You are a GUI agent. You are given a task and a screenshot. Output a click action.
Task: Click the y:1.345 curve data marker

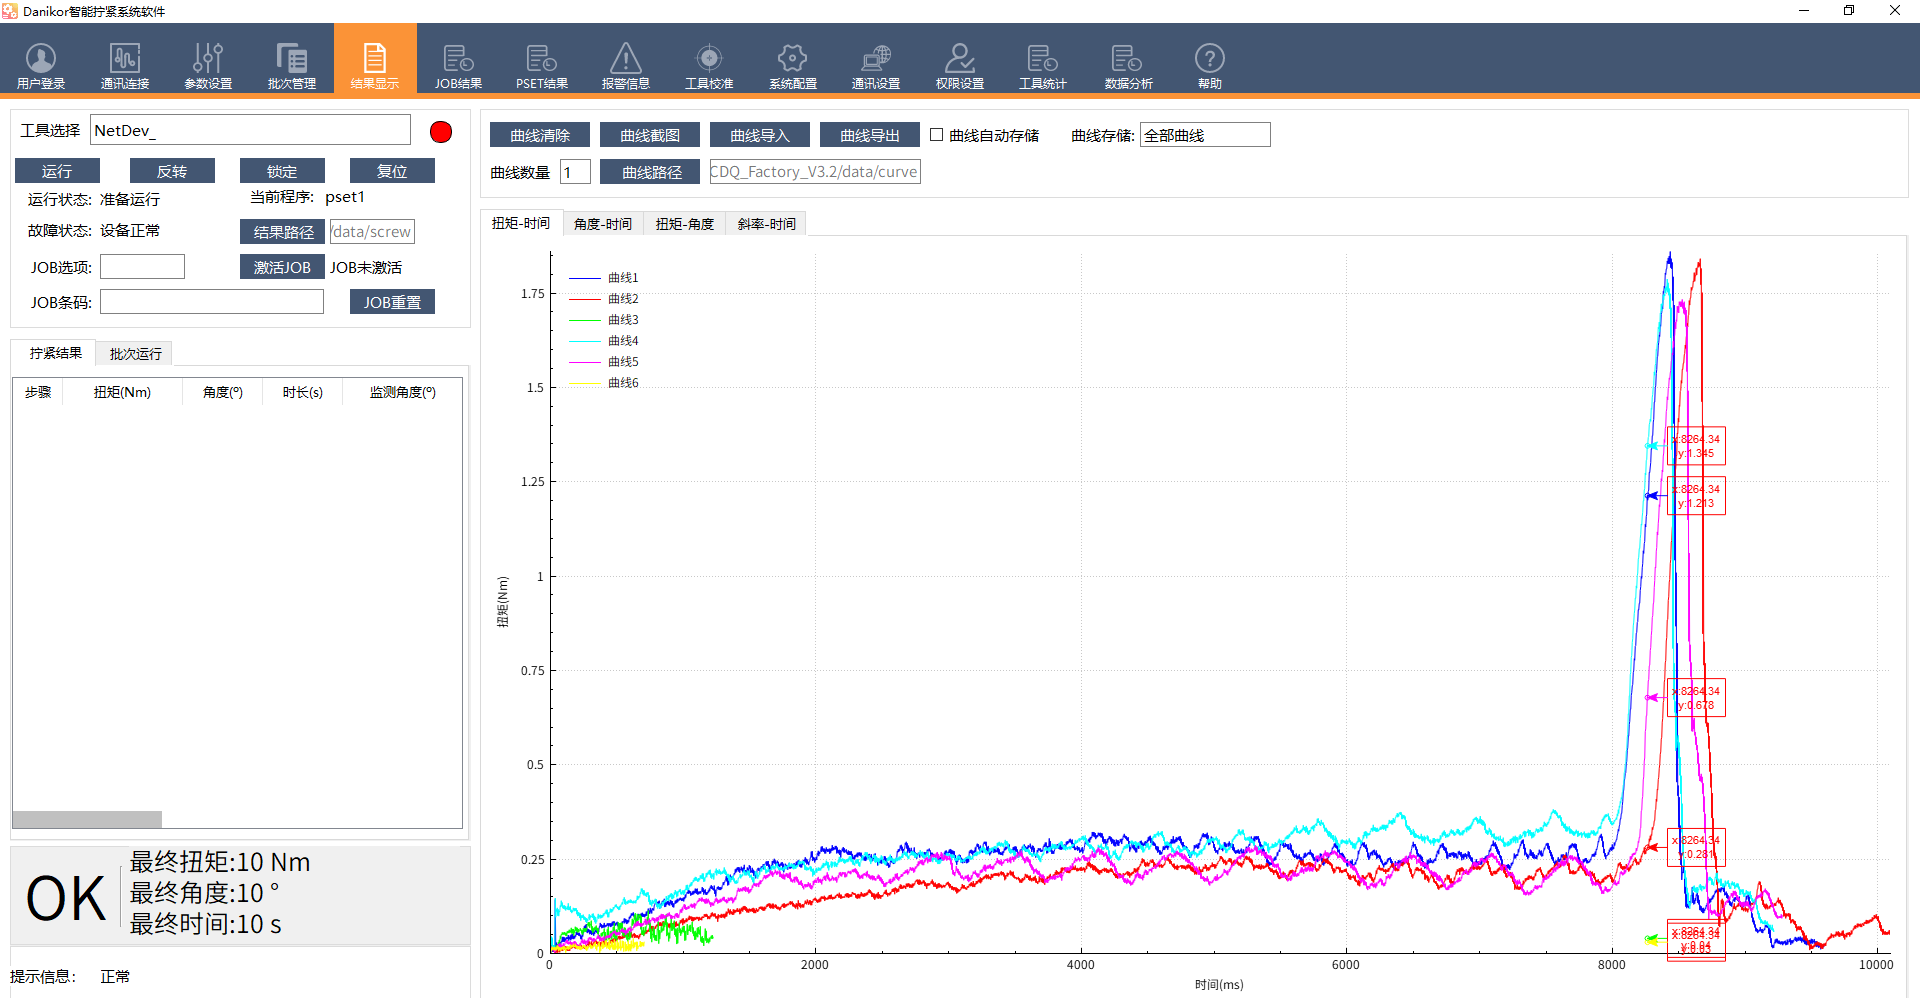1696,446
